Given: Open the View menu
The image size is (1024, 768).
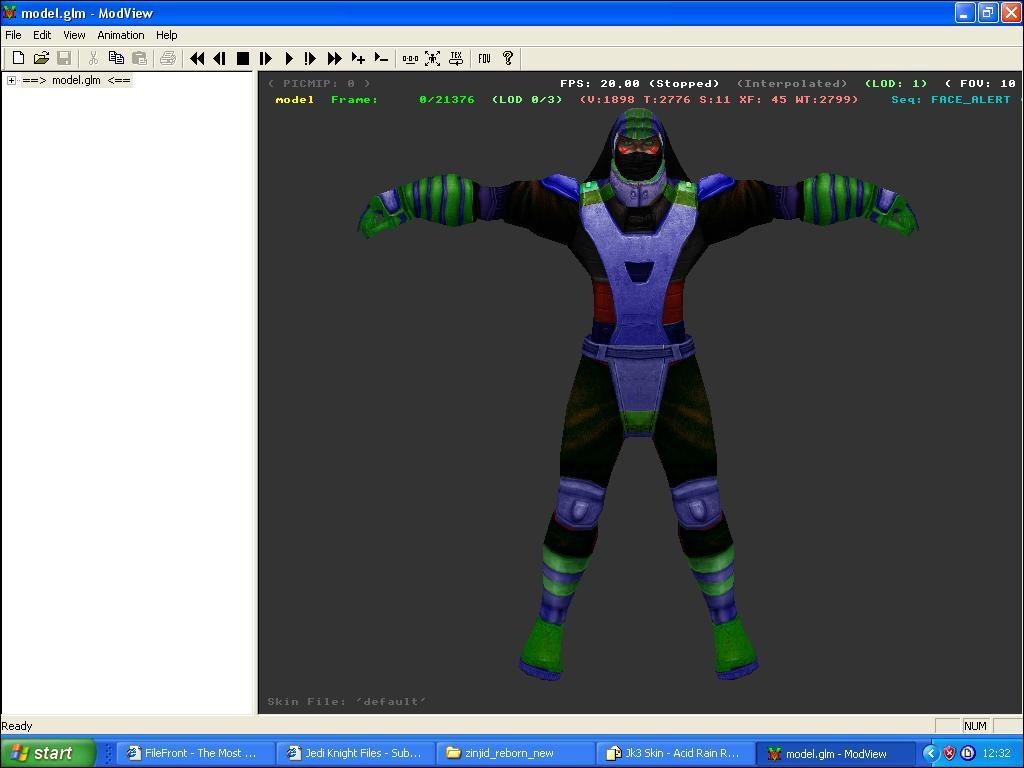Looking at the screenshot, I should click(74, 35).
